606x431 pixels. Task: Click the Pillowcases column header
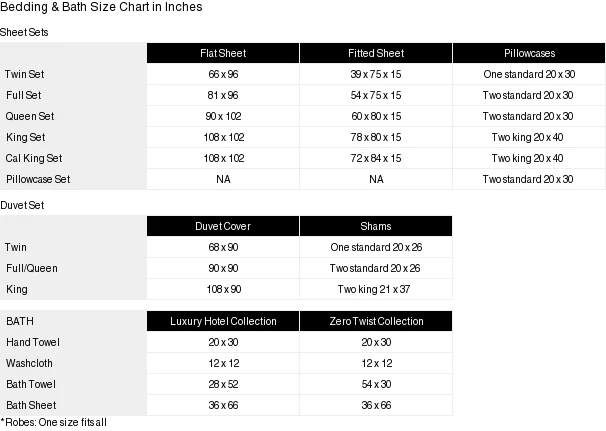(528, 53)
